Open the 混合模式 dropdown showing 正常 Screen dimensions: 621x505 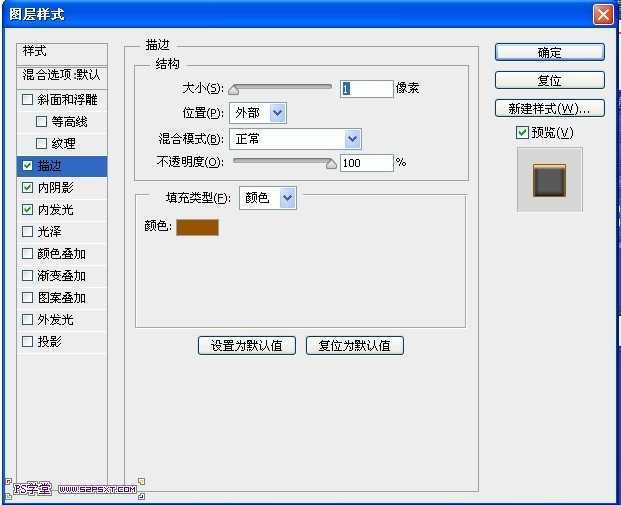click(295, 139)
